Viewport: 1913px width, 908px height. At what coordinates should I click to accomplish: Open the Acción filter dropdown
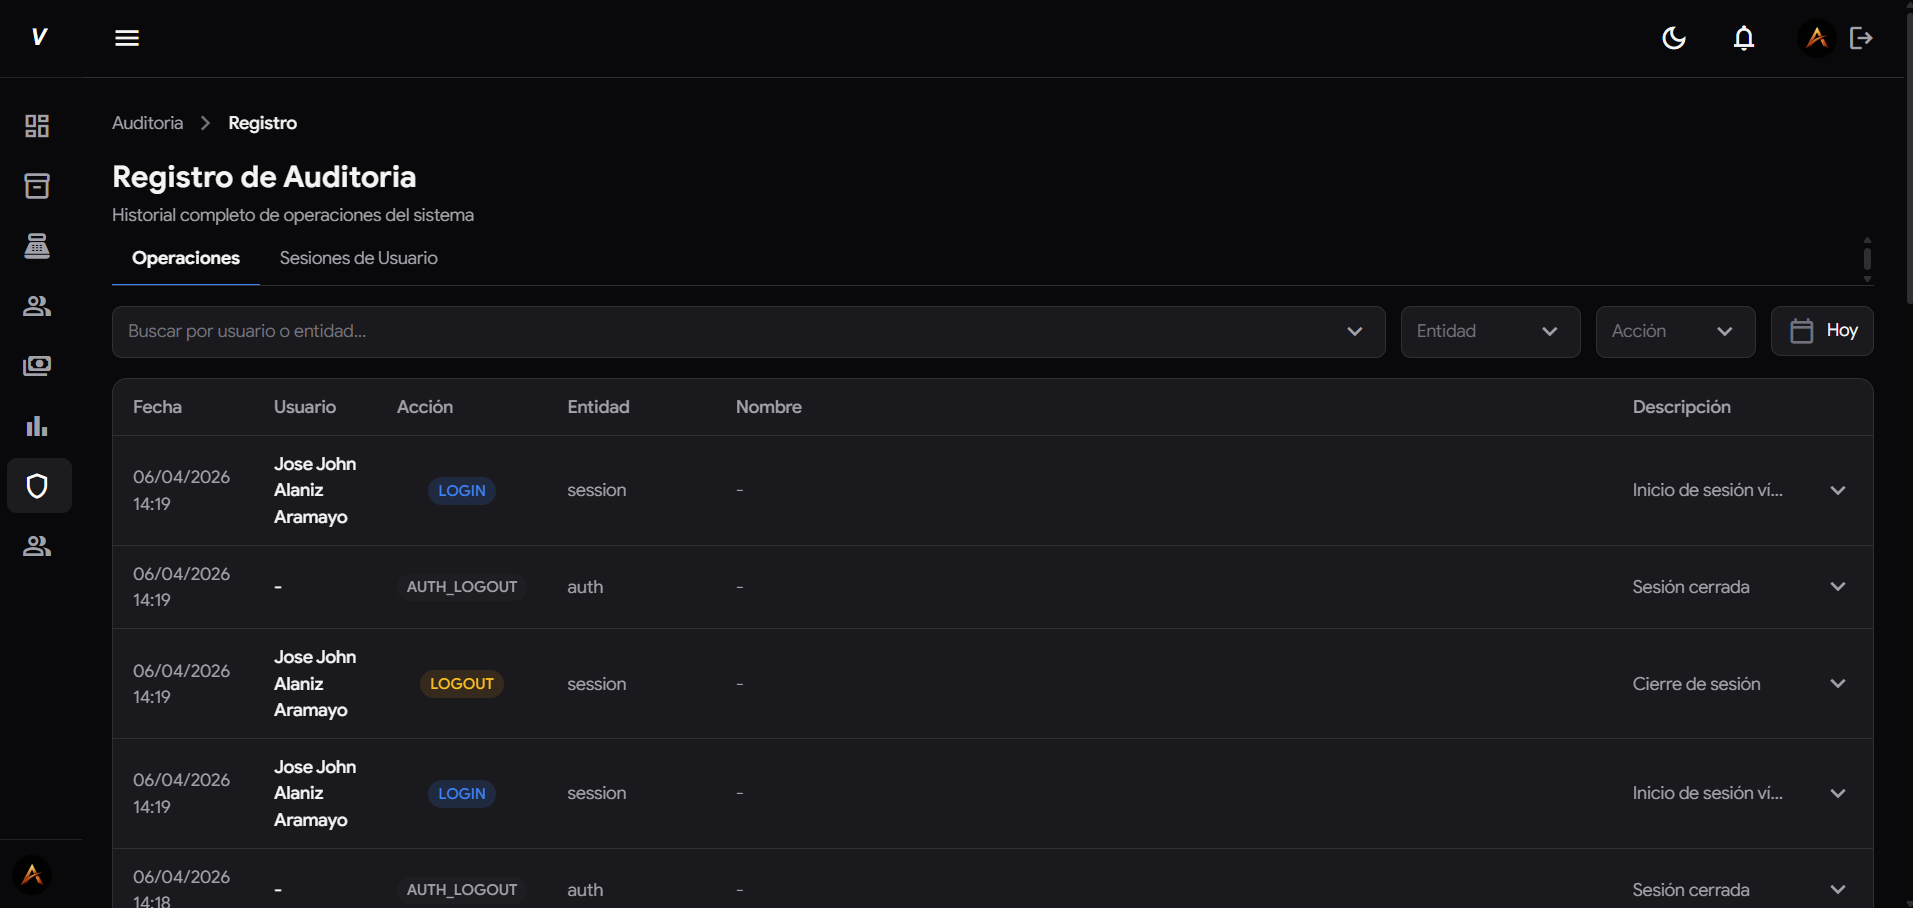1674,332
